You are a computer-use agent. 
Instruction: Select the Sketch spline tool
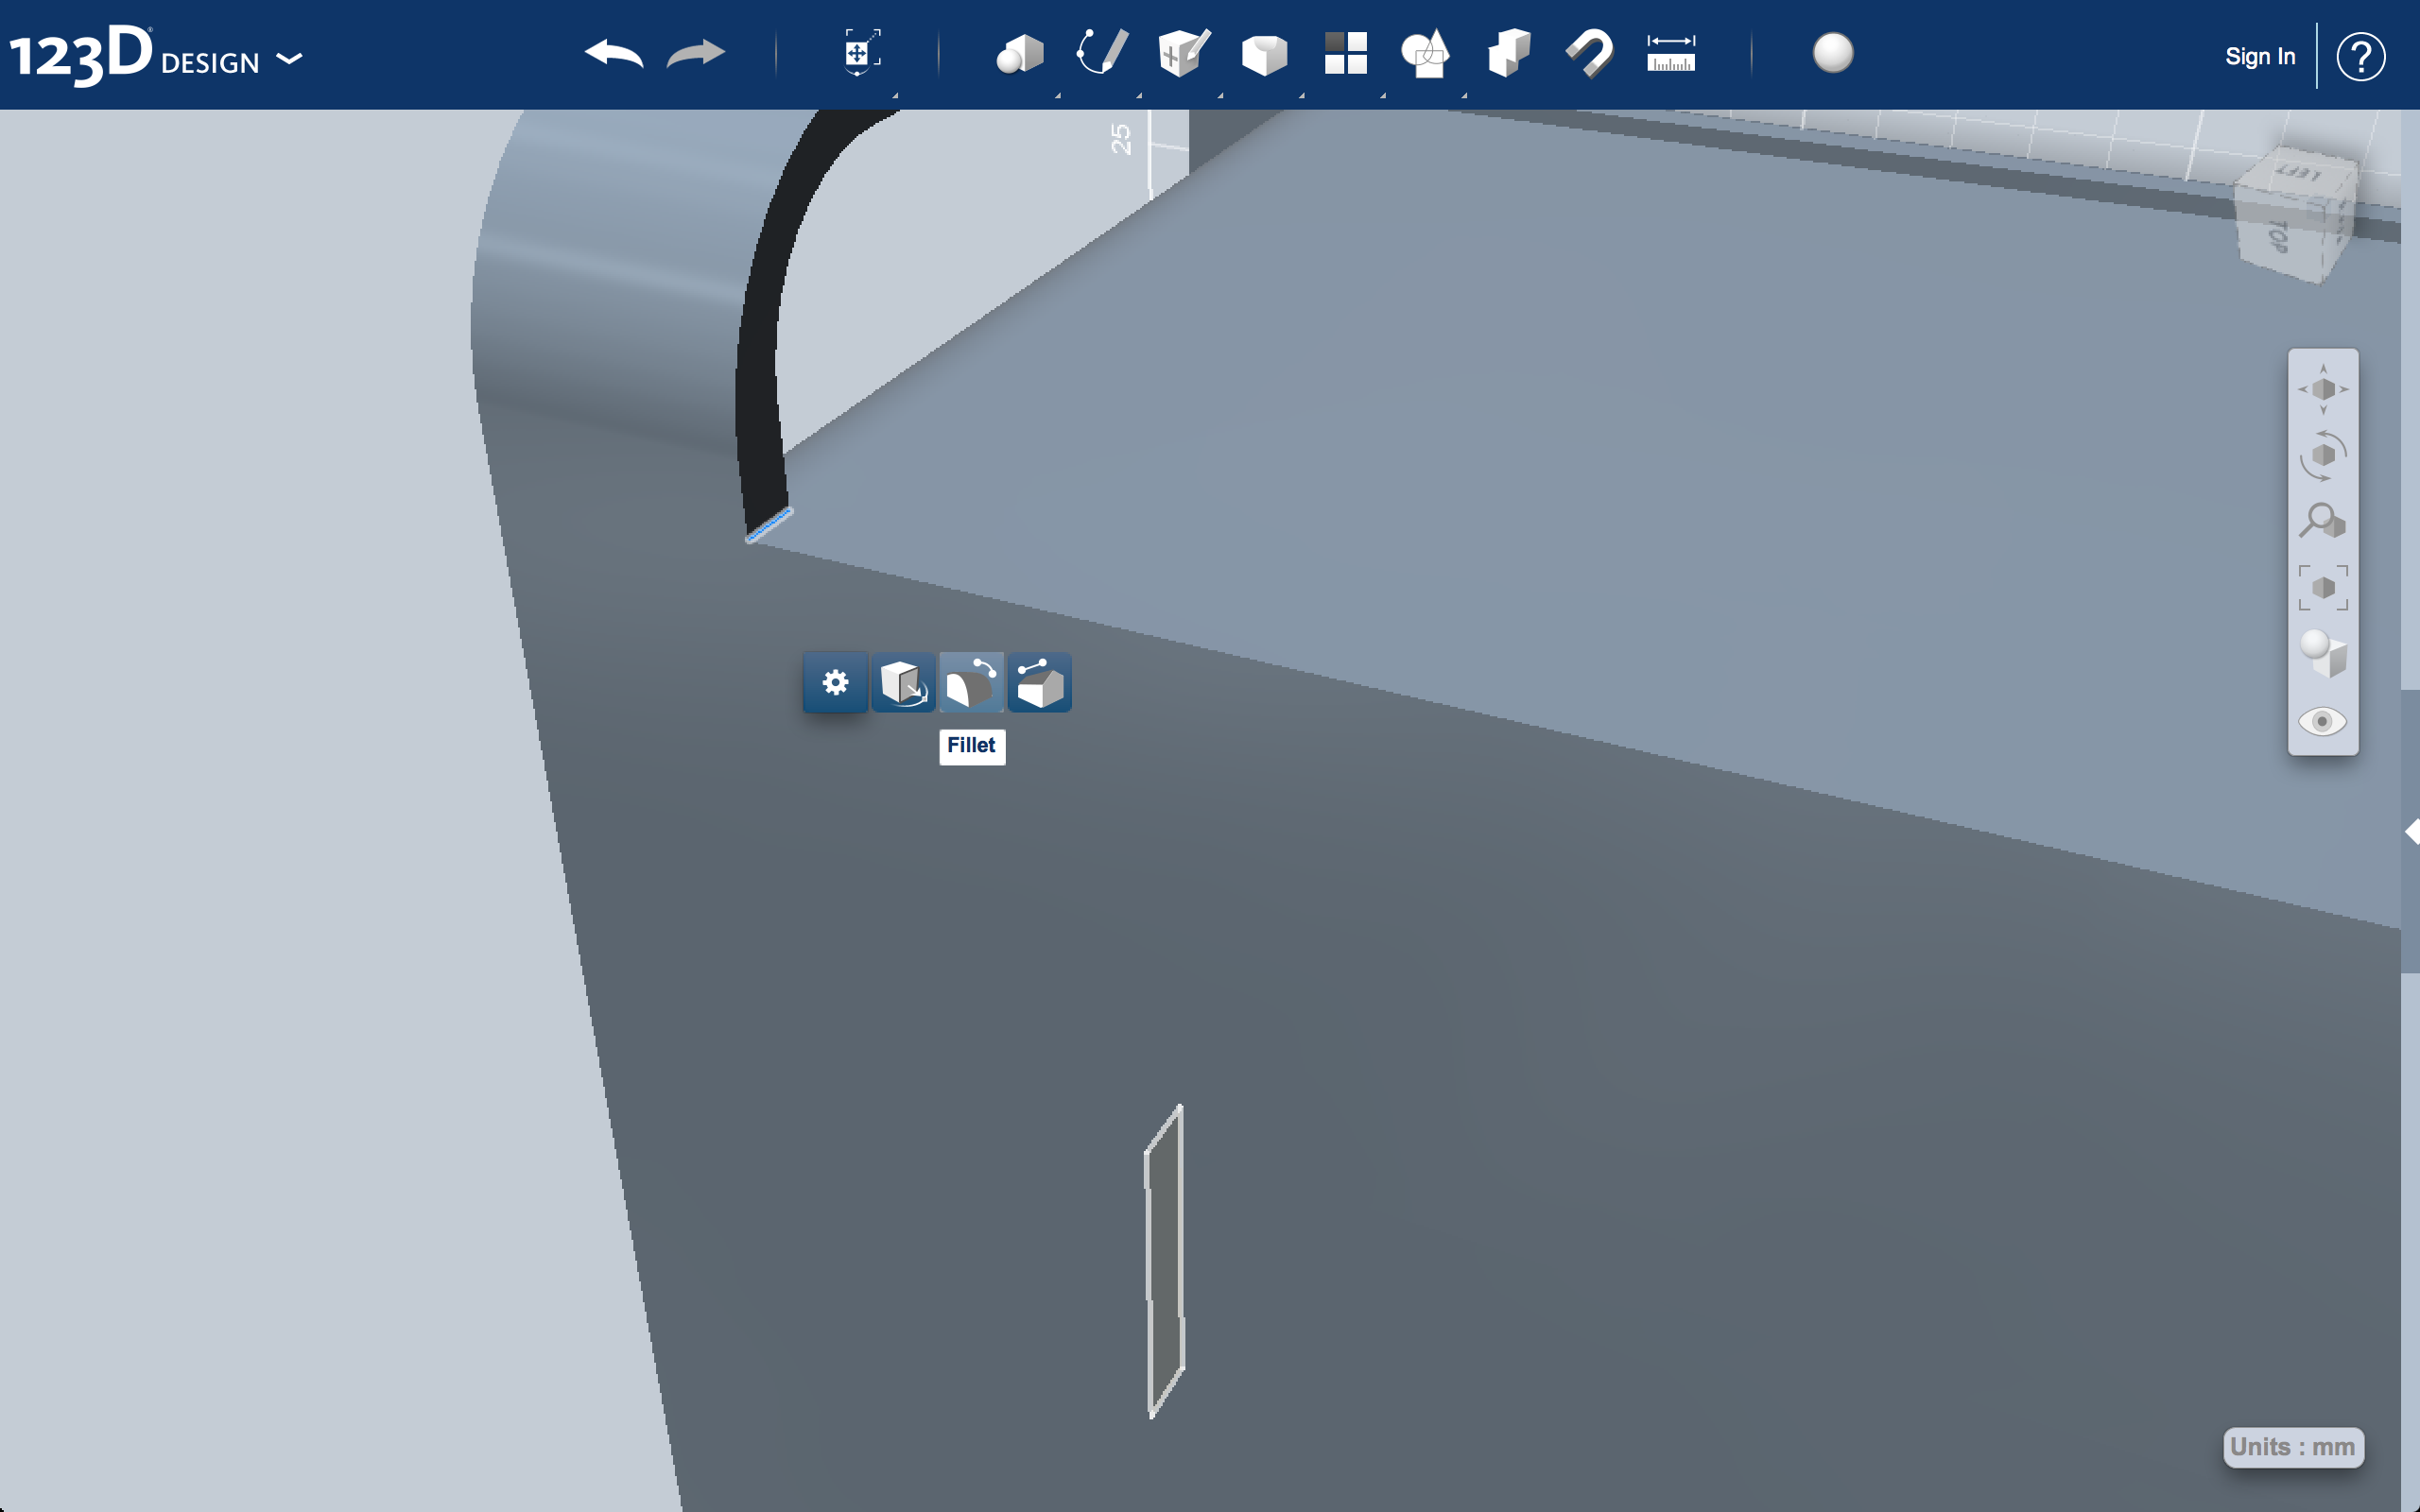[1104, 54]
